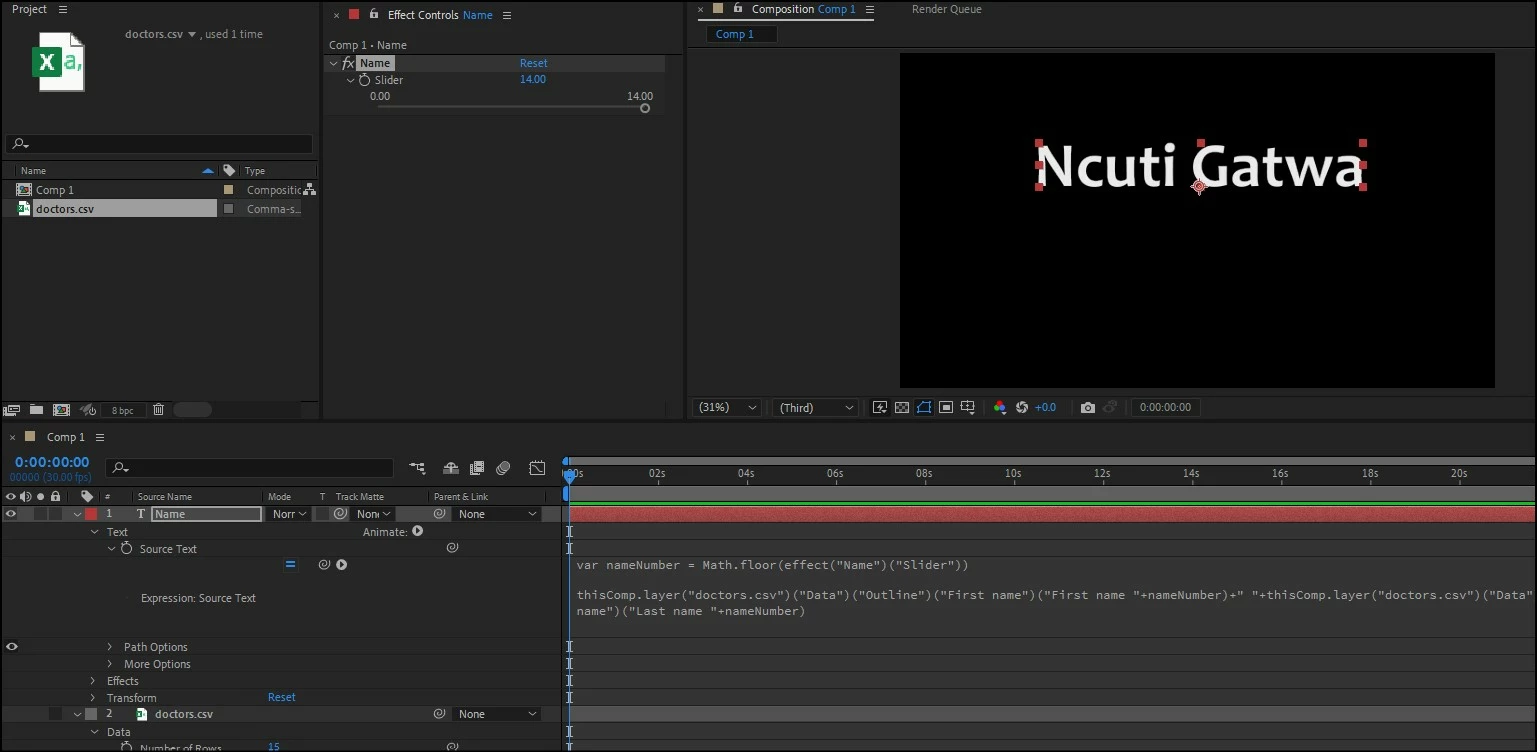Click Reset Exposure aperture icon

1022,407
